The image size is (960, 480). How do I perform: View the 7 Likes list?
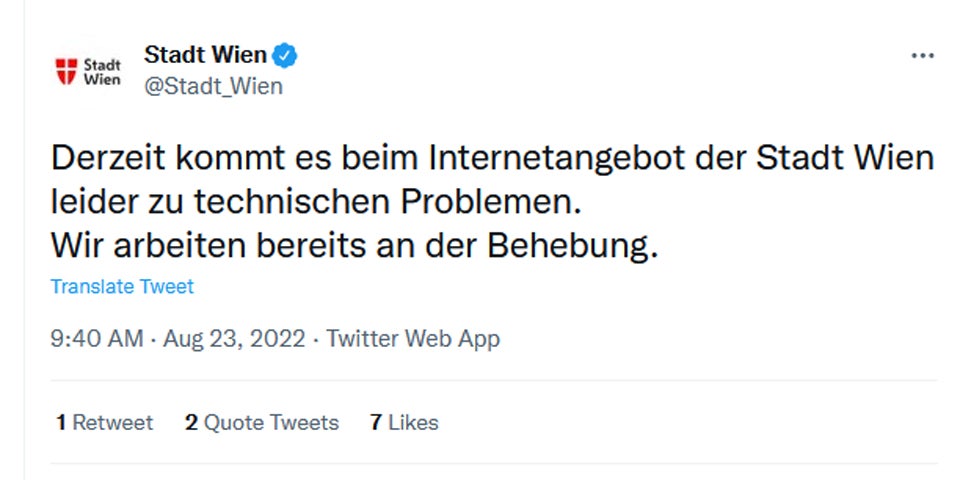(x=404, y=423)
